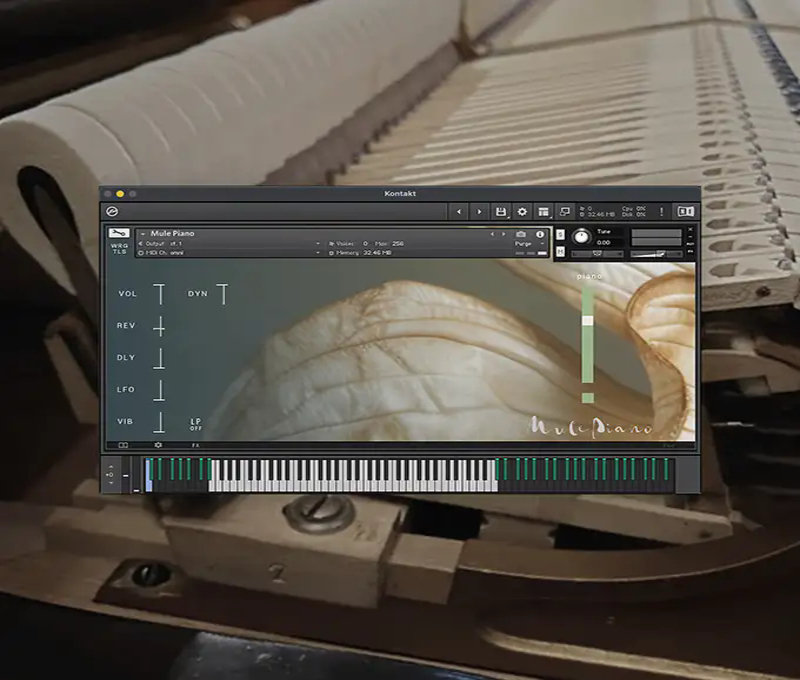The height and width of the screenshot is (680, 800).
Task: Show instrument info via the info icon
Action: 540,234
